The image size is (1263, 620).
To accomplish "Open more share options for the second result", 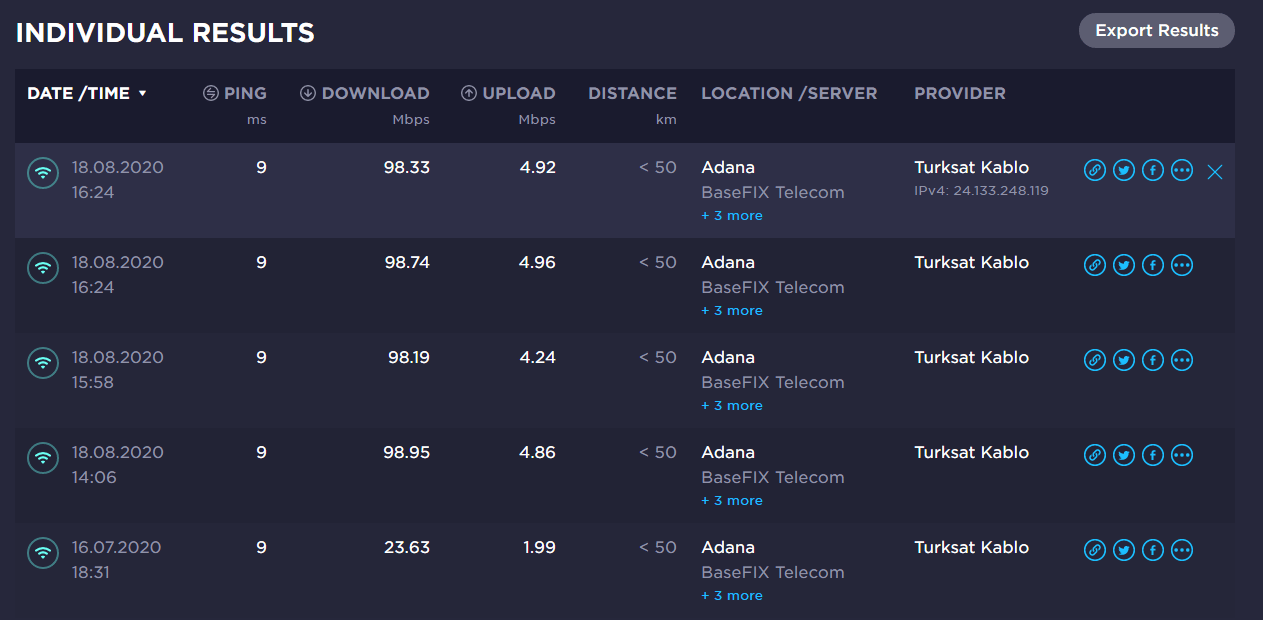I will point(1181,265).
